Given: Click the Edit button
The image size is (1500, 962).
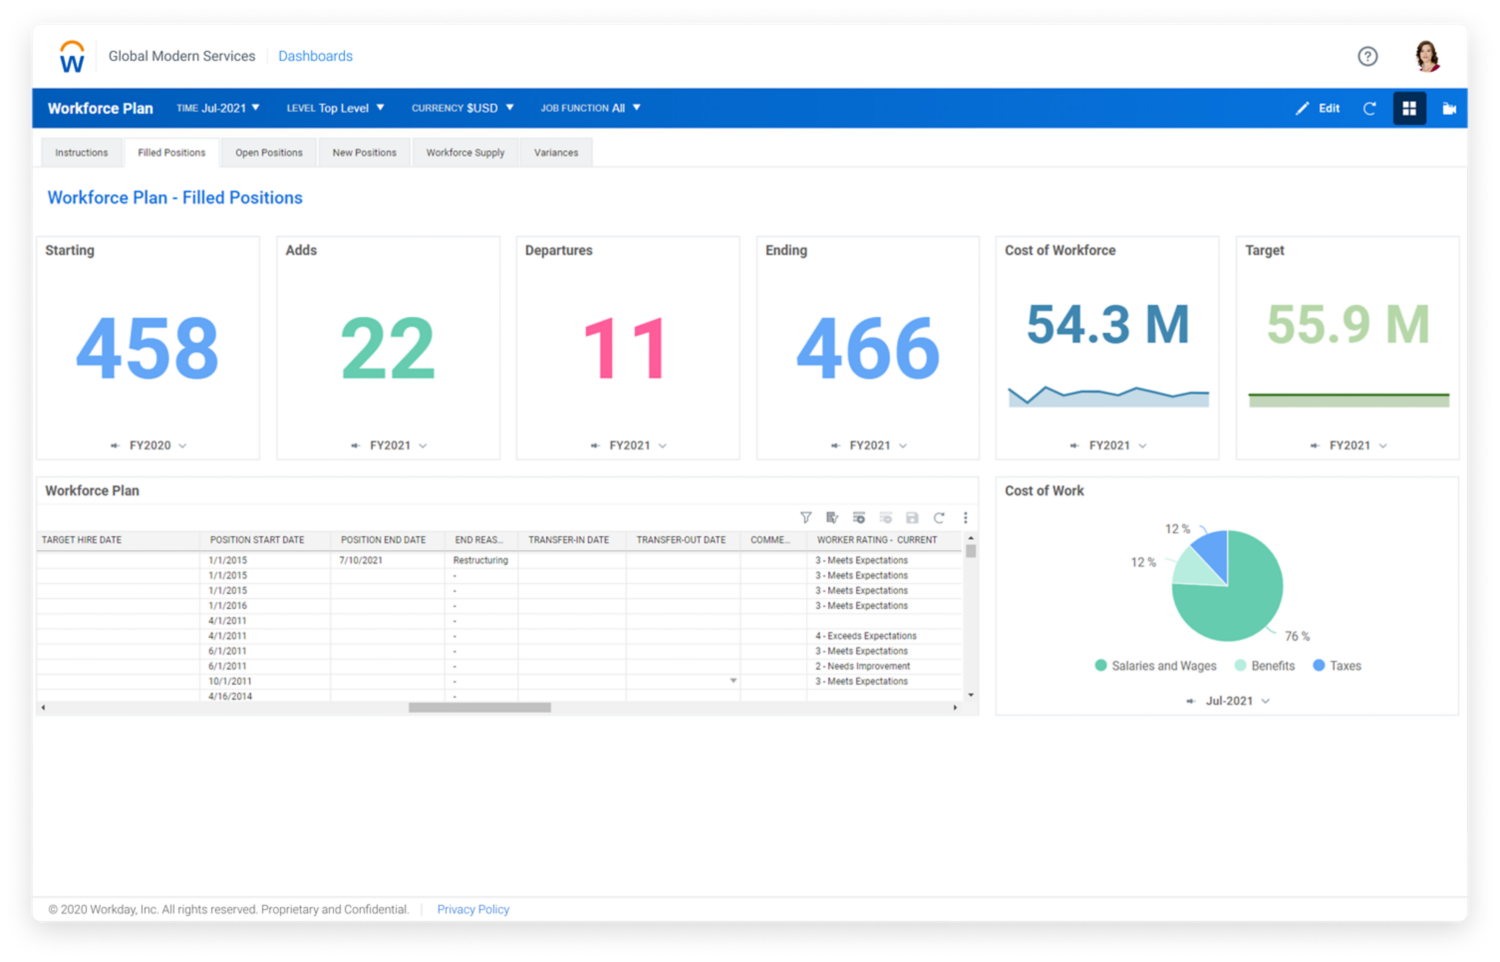Looking at the screenshot, I should coord(1318,109).
